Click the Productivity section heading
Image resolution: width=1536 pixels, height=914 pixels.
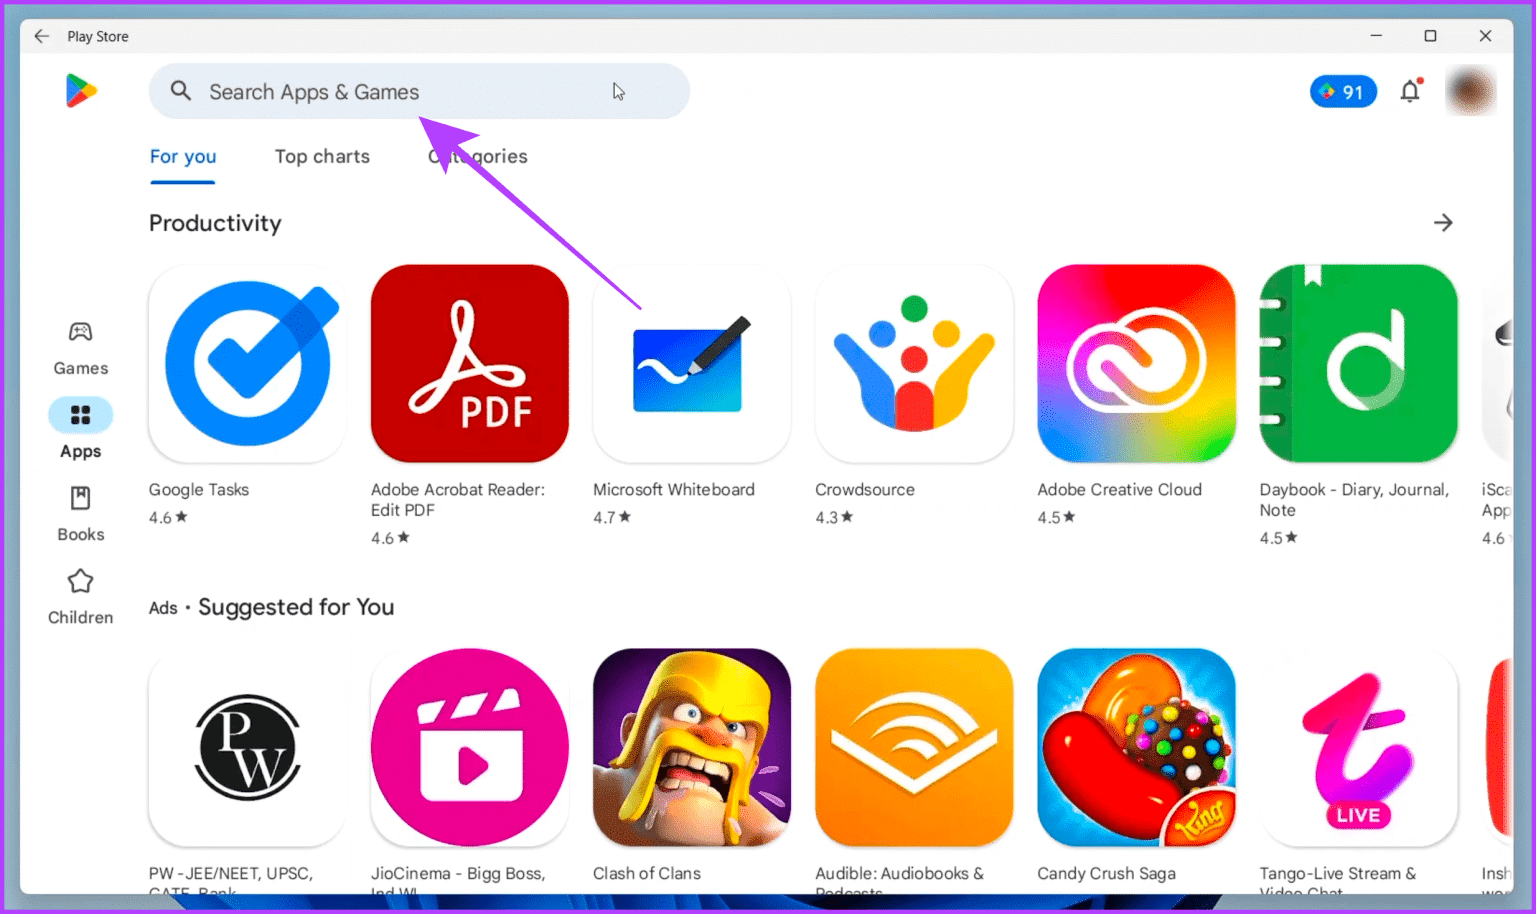215,223
